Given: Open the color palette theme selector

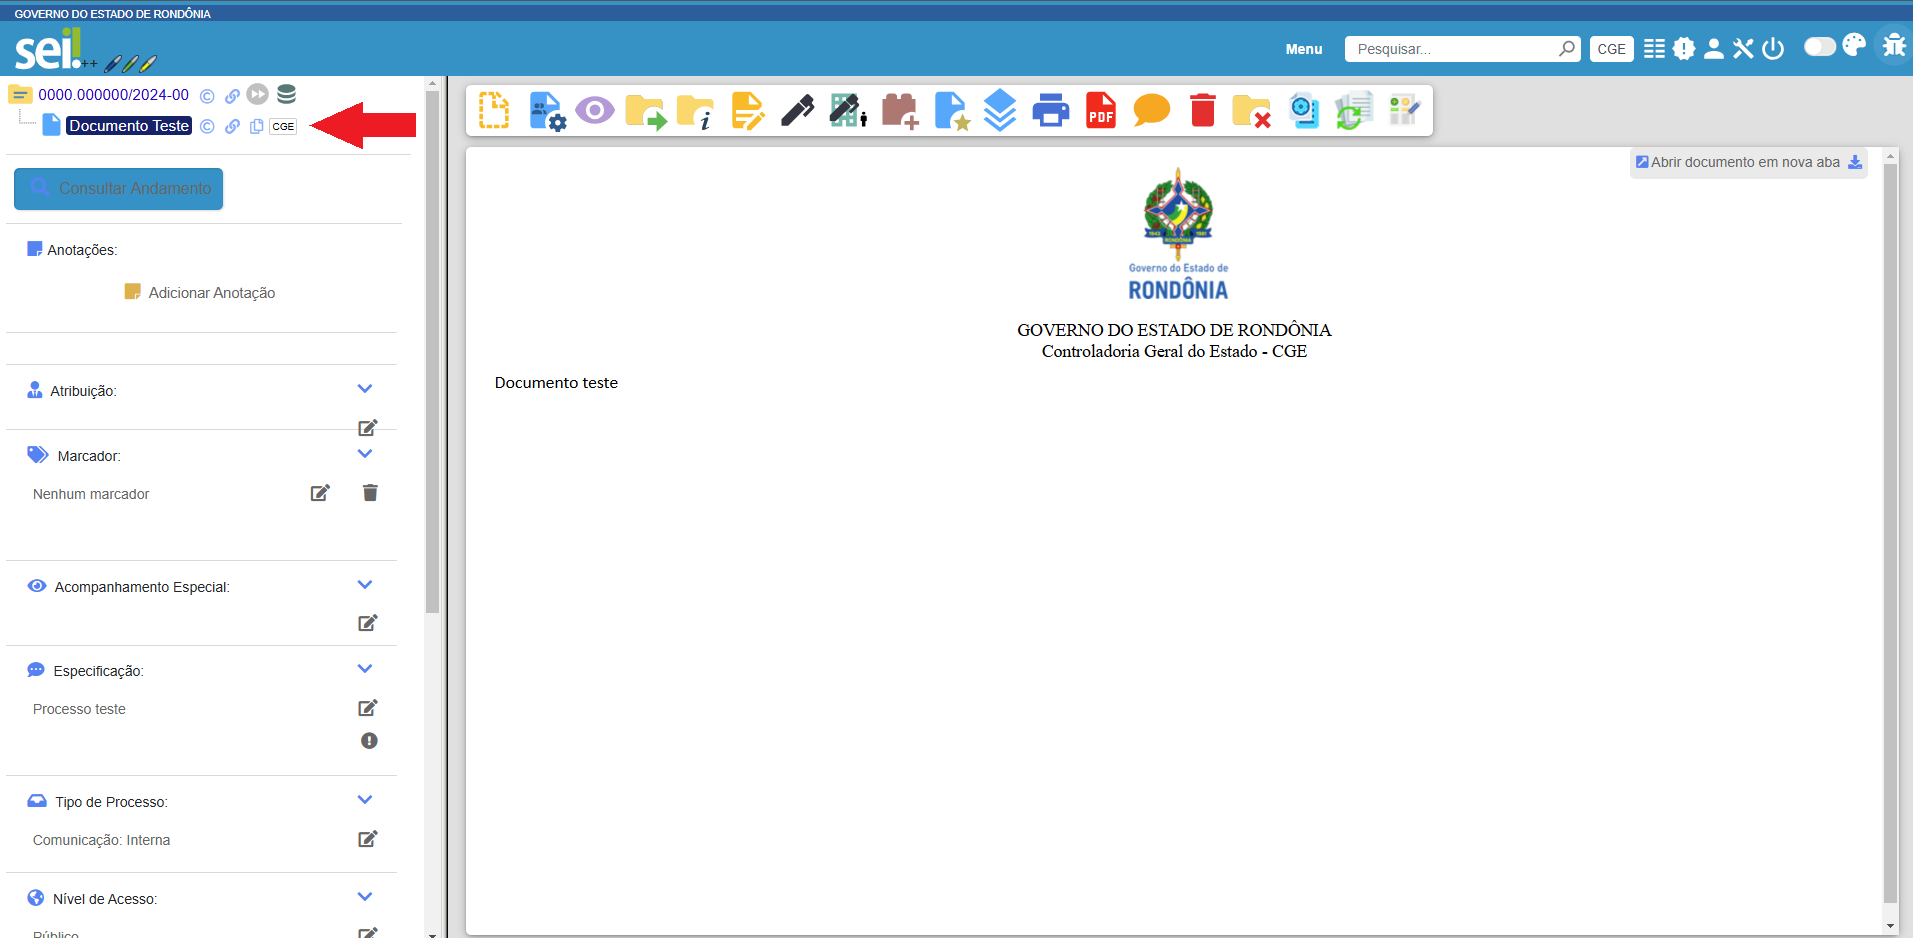Looking at the screenshot, I should (x=1856, y=46).
